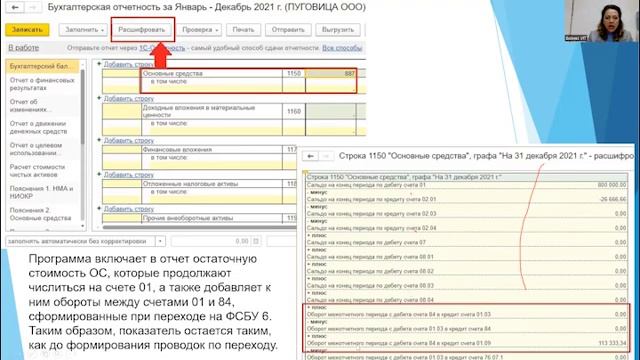Select Сальдо по дебету счета 01 row
Viewport: 640px width, 360px height.
click(467, 185)
